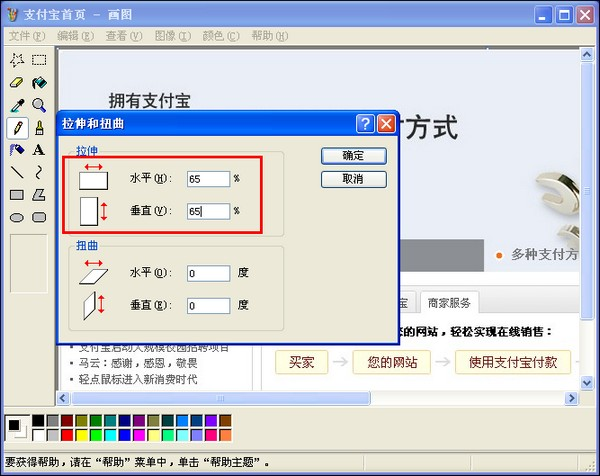Open the 图像 menu
The image size is (600, 476).
tap(171, 35)
